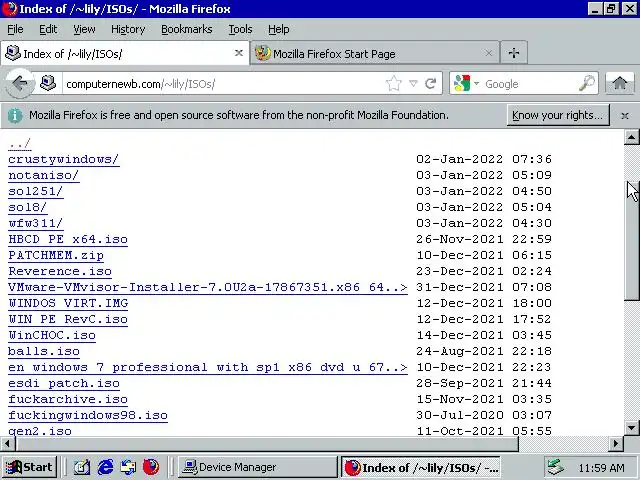
Task: Close the Index of /~lily/ISOs/ tab
Action: [x=239, y=53]
